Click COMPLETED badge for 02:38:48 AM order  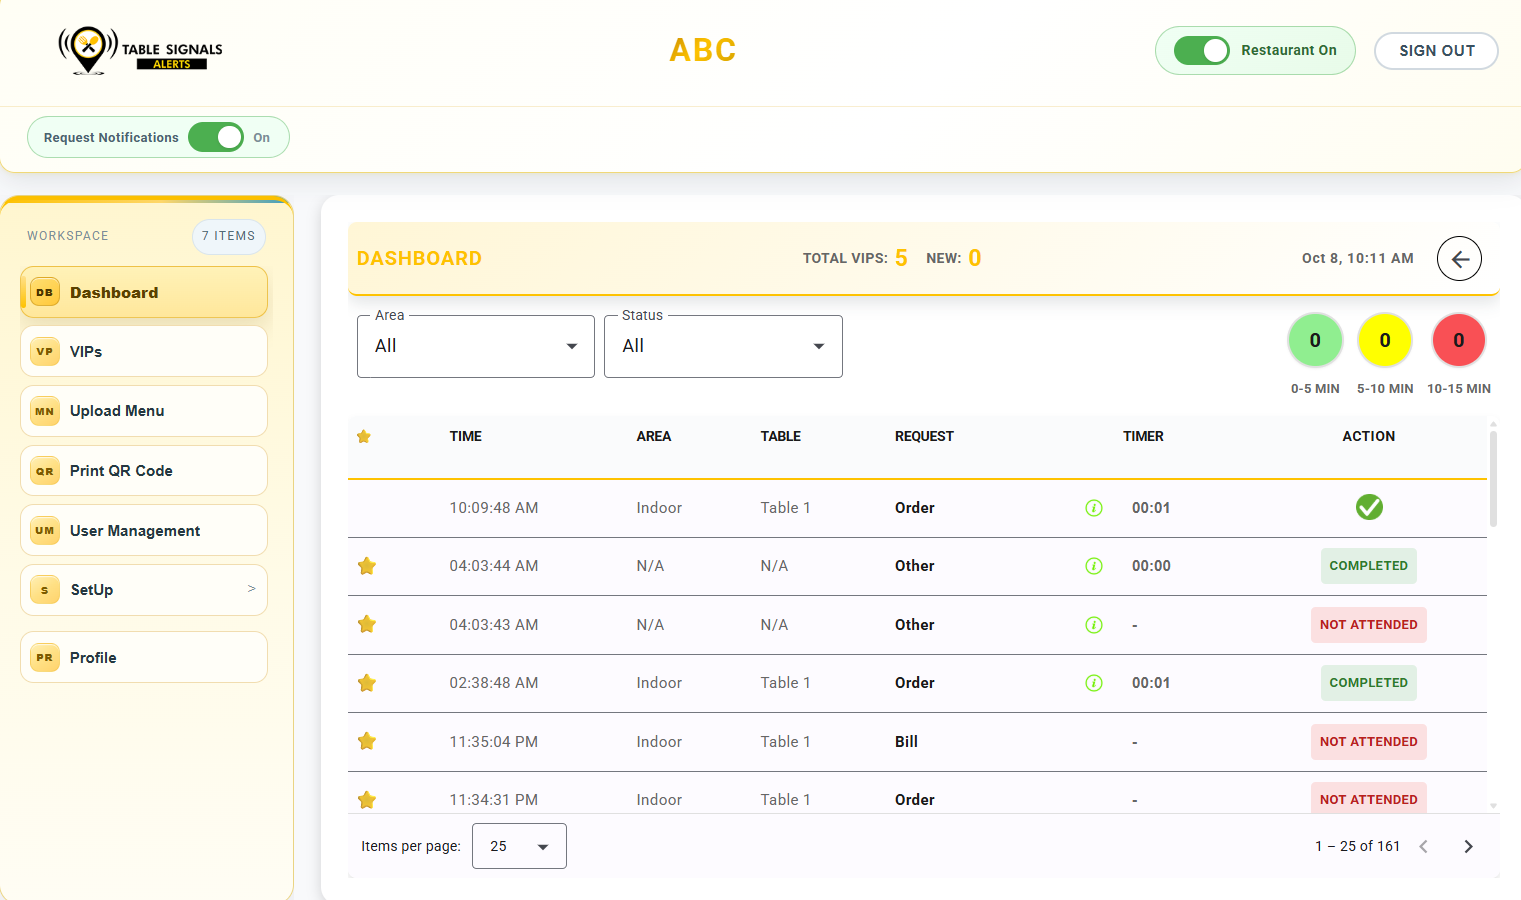[1368, 683]
